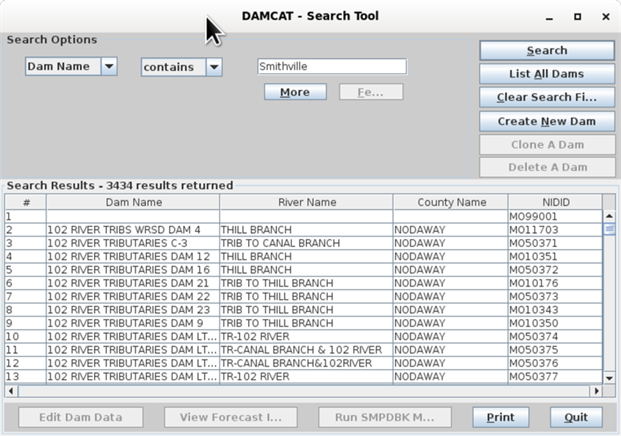
Task: Click NIDID cell MO50375
Action: [555, 350]
